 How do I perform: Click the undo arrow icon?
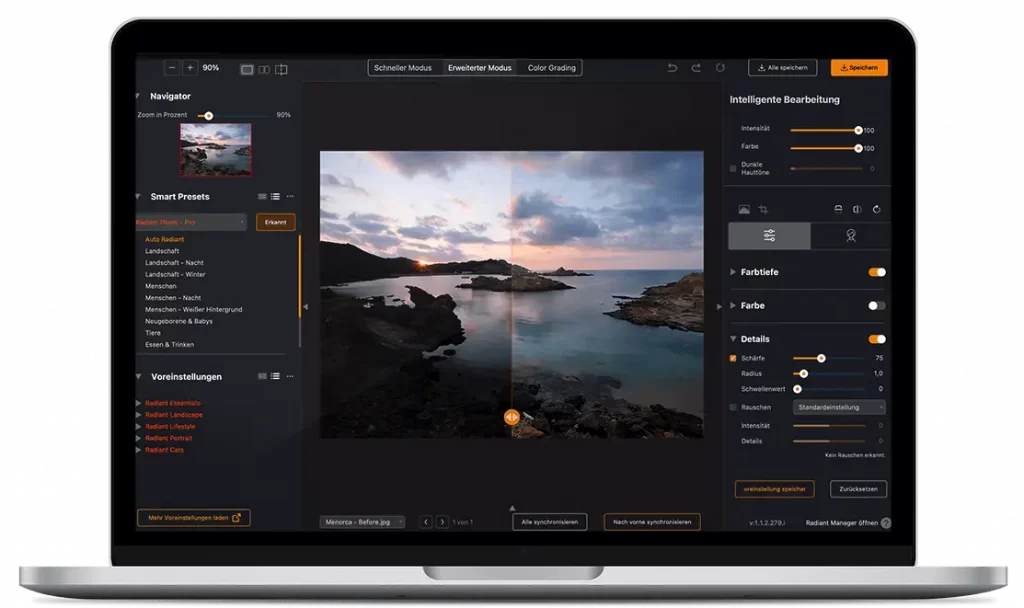(672, 68)
